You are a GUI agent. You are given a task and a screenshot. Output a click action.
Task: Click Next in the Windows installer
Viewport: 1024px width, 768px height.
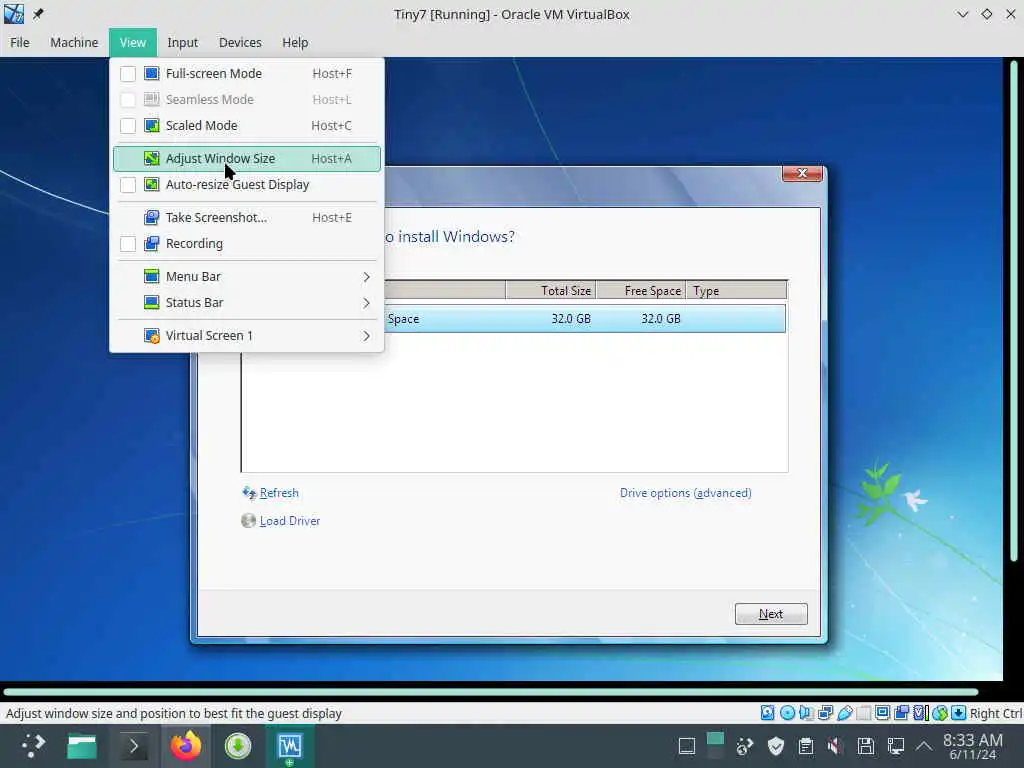point(771,614)
